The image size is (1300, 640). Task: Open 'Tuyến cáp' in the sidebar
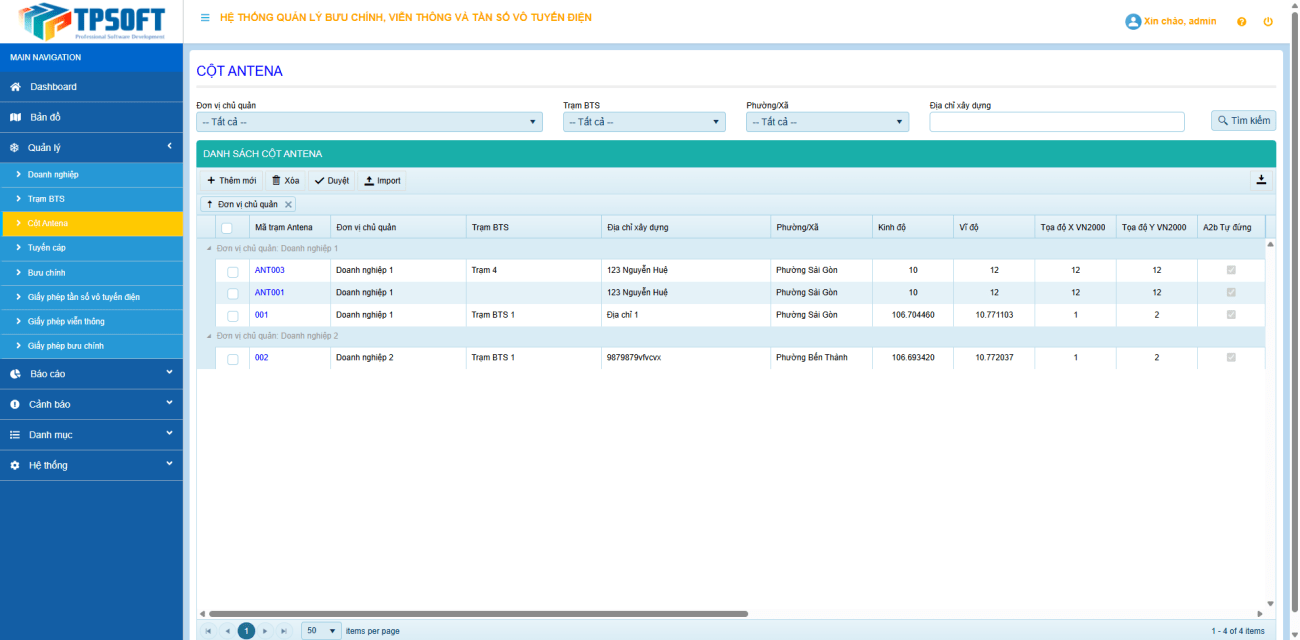47,247
